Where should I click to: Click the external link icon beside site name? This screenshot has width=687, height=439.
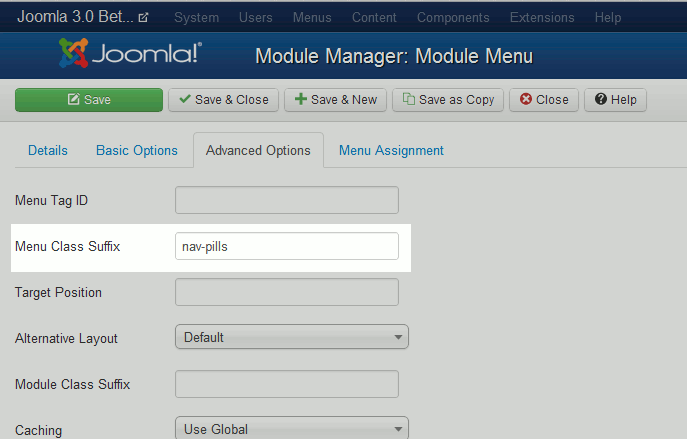[x=144, y=18]
